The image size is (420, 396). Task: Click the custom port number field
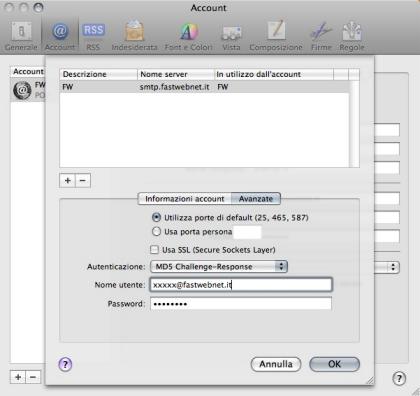(x=247, y=232)
